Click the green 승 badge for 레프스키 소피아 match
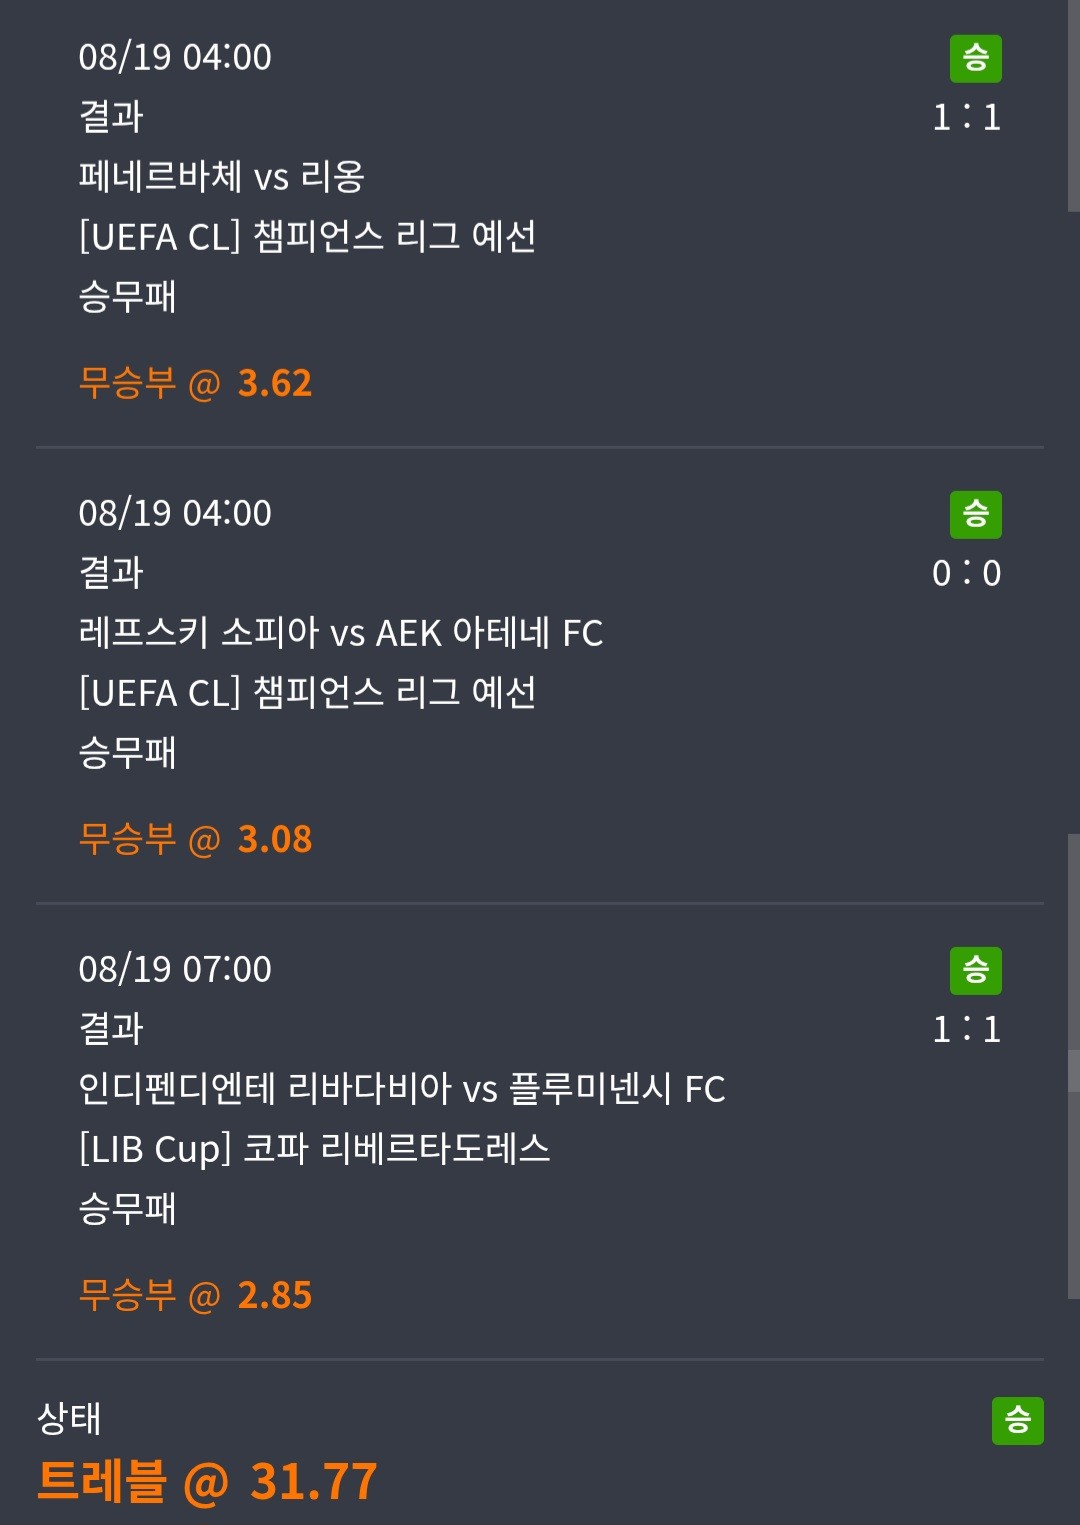This screenshot has height=1525, width=1080. pyautogui.click(x=975, y=514)
